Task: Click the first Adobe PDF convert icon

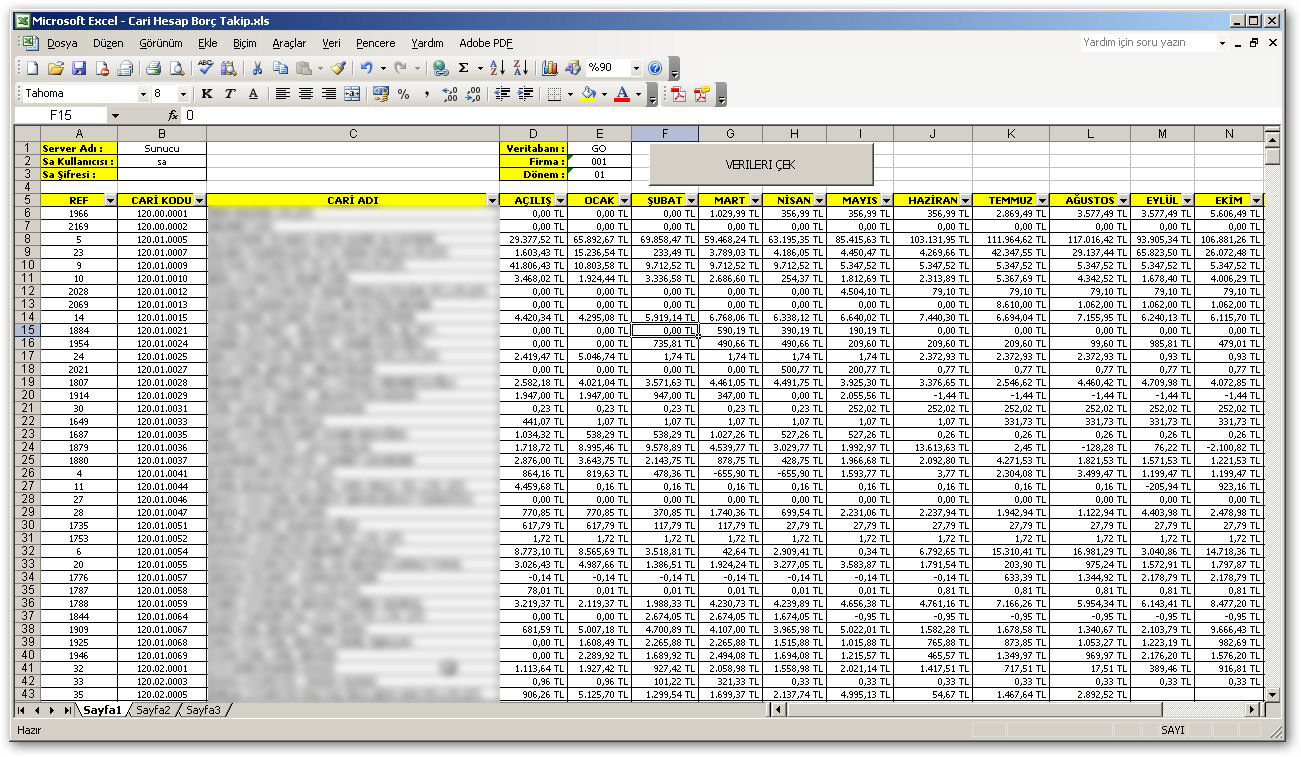Action: point(679,94)
